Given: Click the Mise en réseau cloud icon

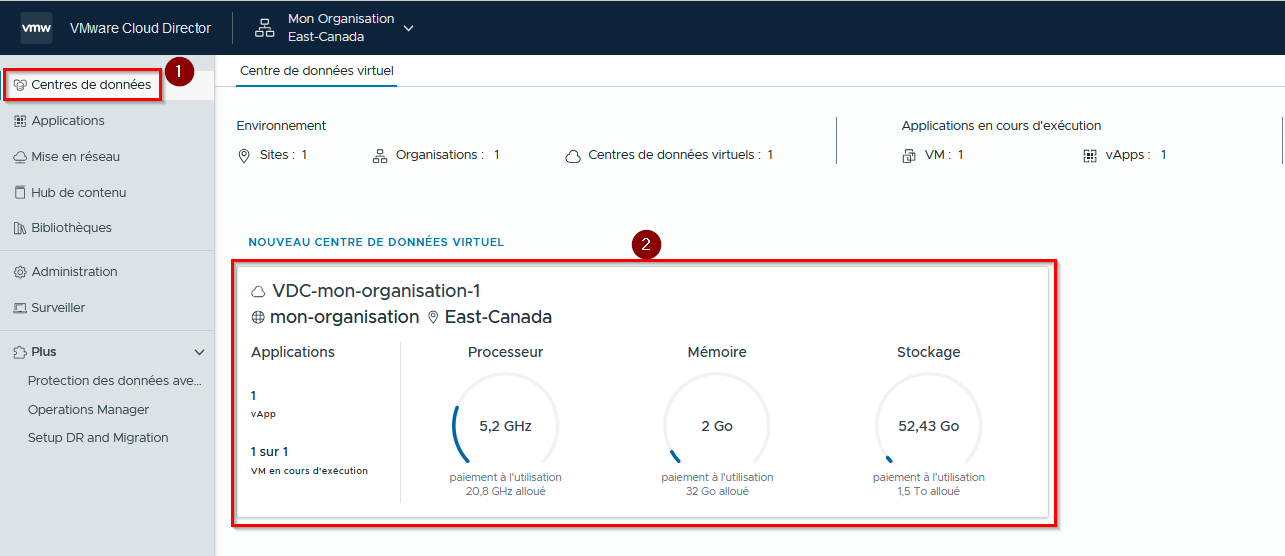Looking at the screenshot, I should 20,157.
